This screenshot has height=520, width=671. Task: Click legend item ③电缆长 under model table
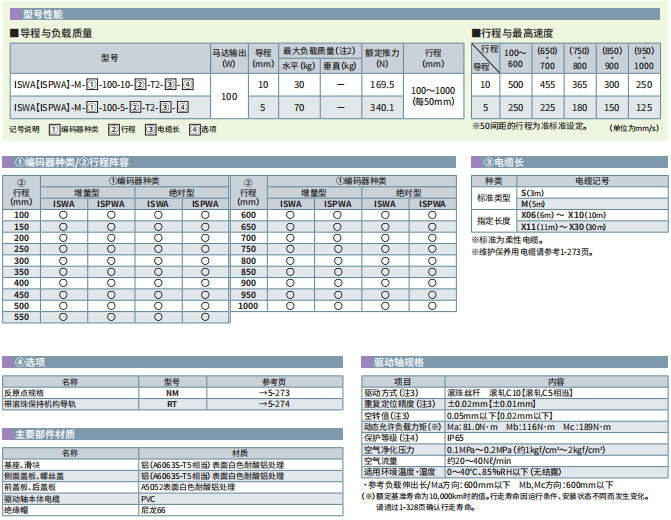pyautogui.click(x=162, y=129)
